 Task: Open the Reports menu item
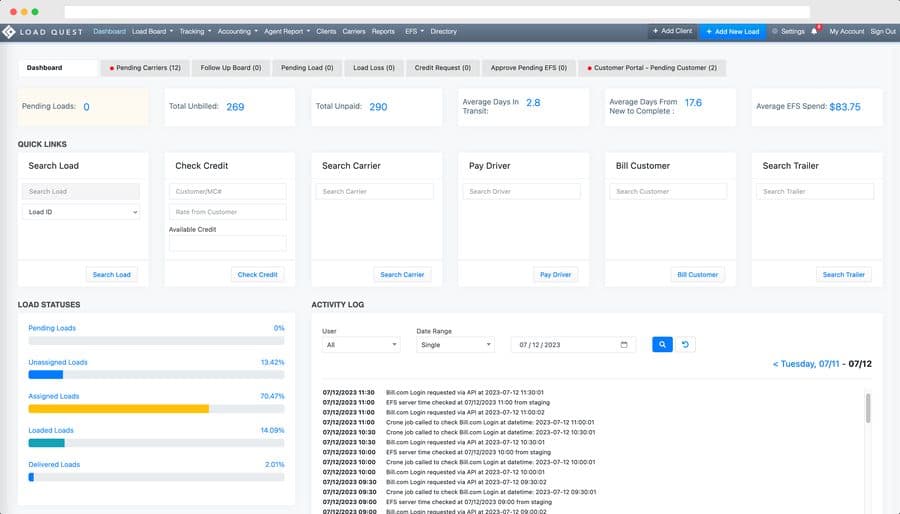point(383,32)
